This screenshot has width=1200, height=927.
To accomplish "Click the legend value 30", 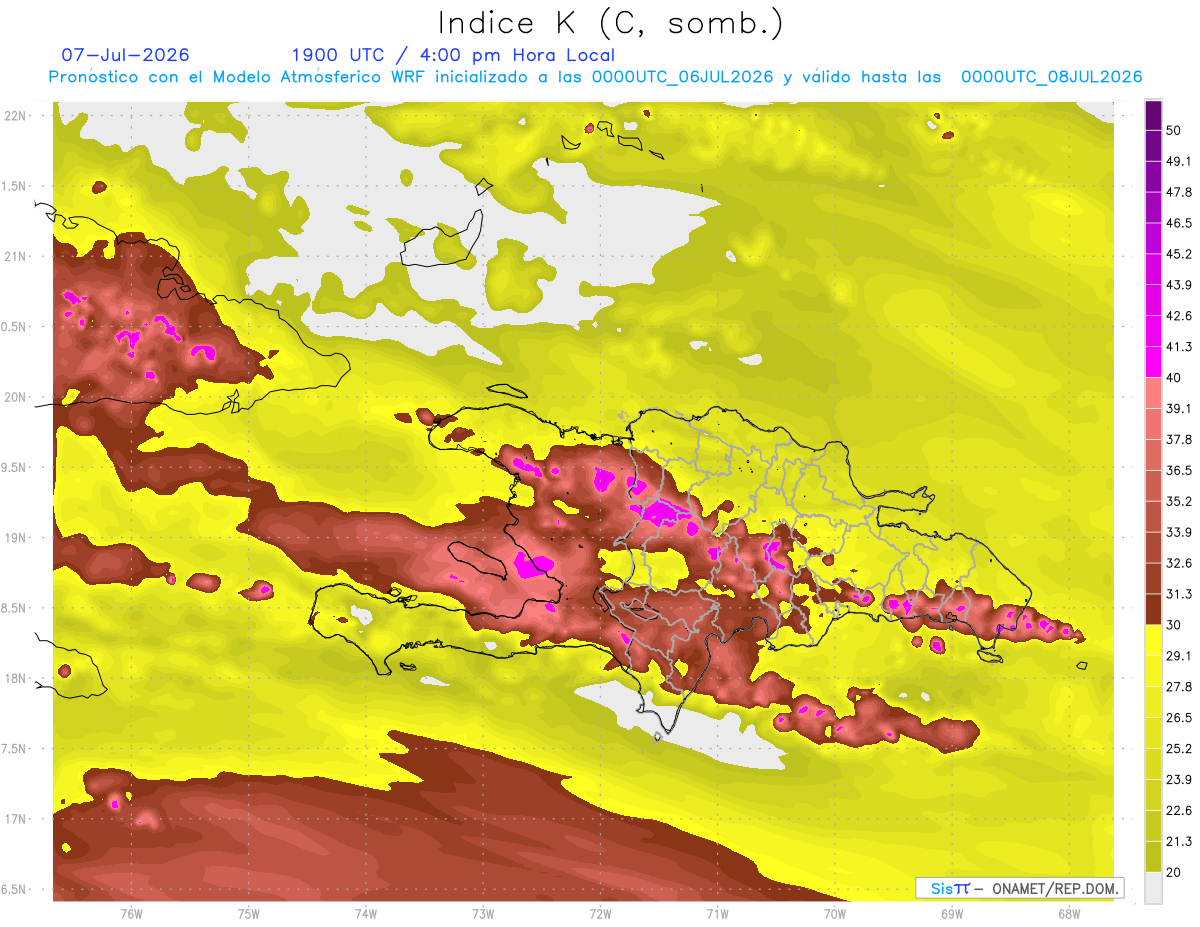I will pyautogui.click(x=1173, y=625).
